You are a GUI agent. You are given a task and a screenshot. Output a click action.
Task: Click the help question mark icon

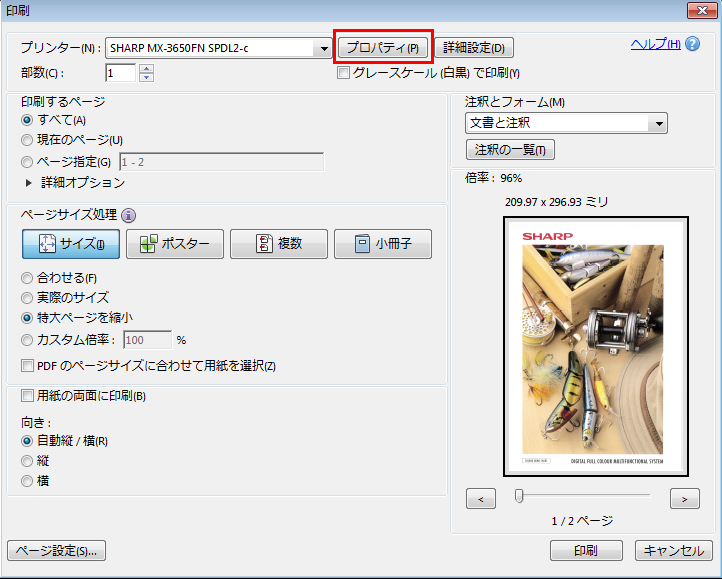click(x=692, y=44)
